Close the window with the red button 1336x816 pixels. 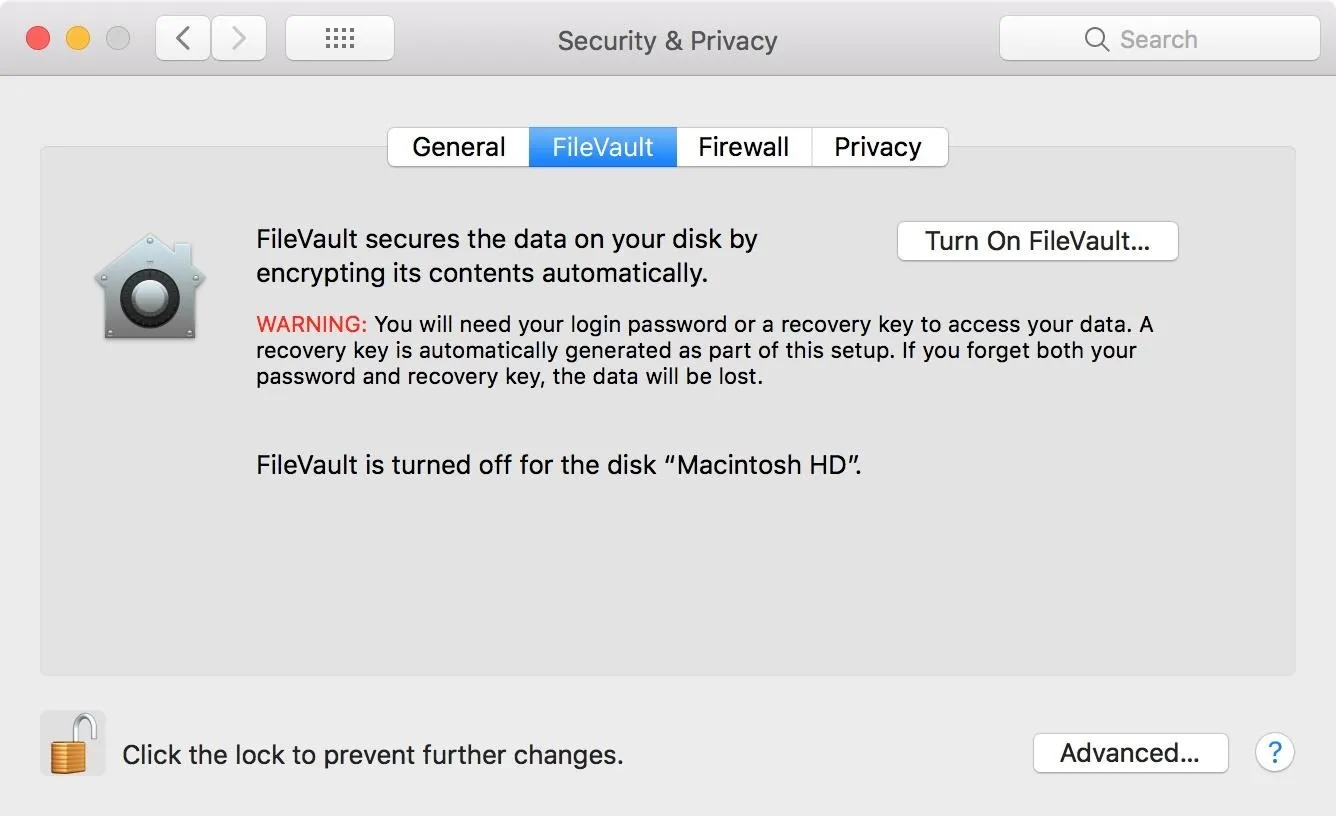(38, 39)
